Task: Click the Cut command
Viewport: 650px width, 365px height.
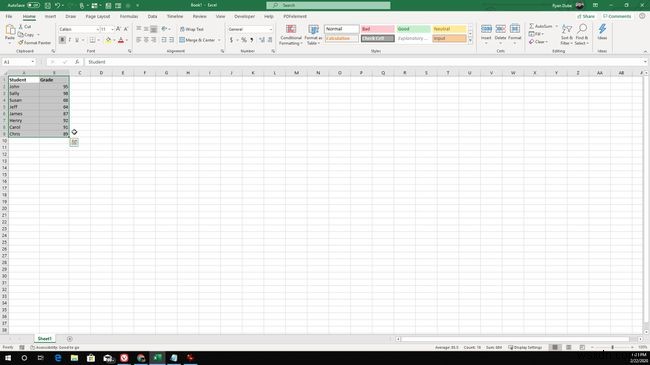Action: tap(25, 27)
